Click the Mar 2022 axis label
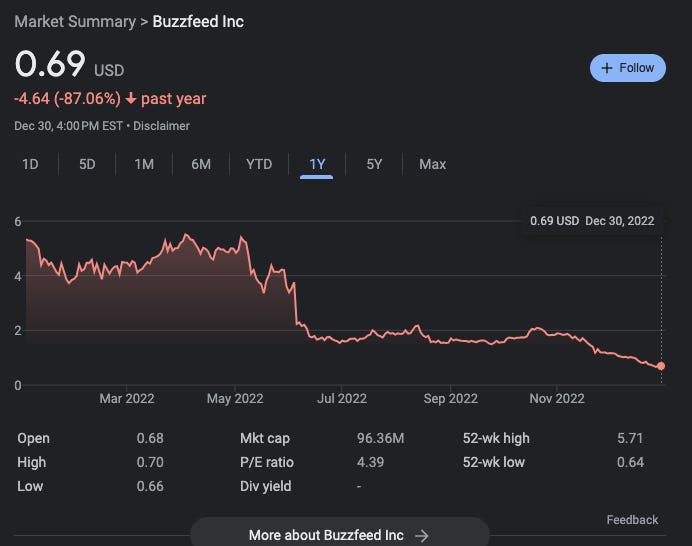 tap(127, 399)
